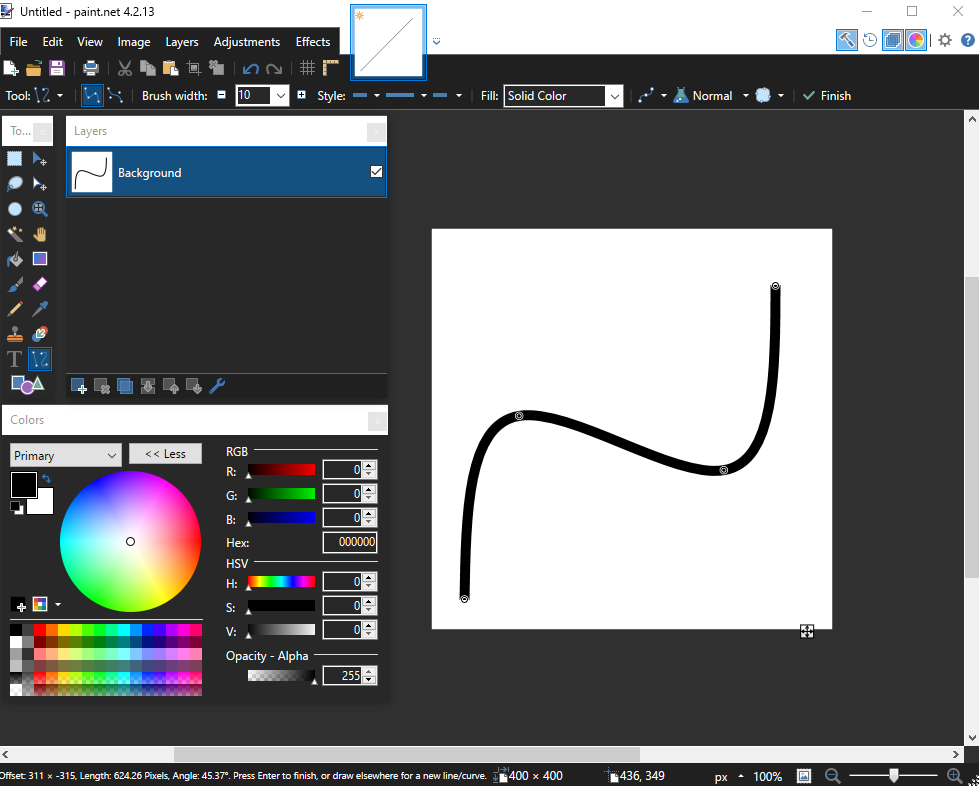Expand the blend mode Normal dropdown

[745, 96]
